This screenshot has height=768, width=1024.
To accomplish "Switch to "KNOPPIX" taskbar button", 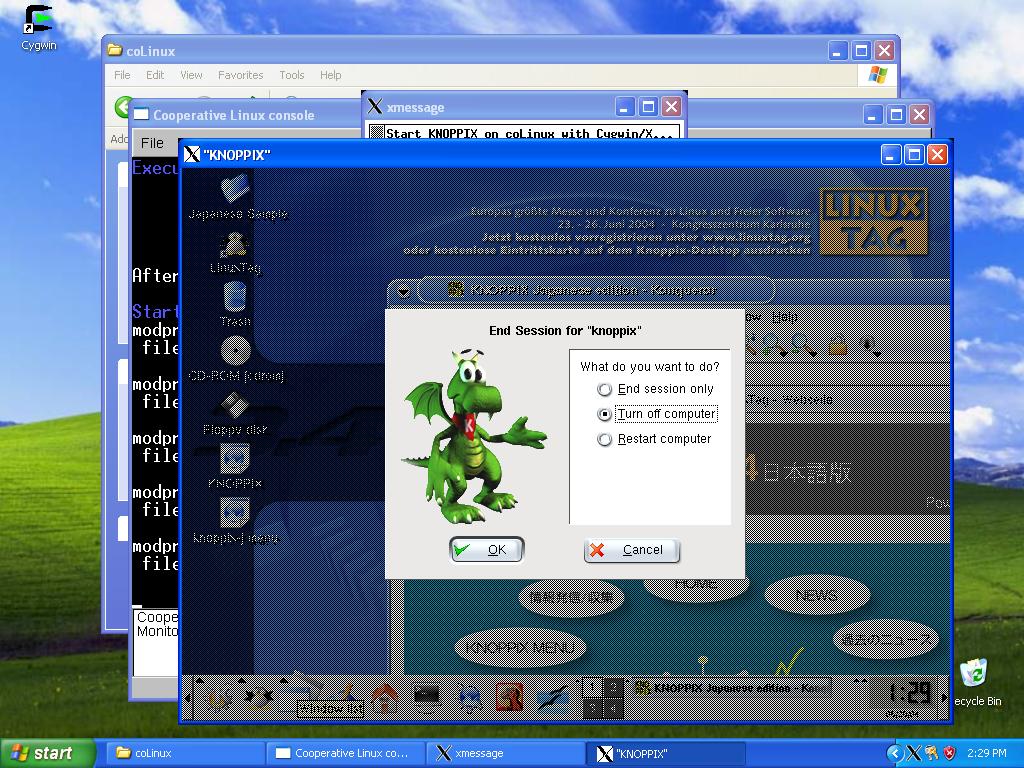I will pos(666,753).
